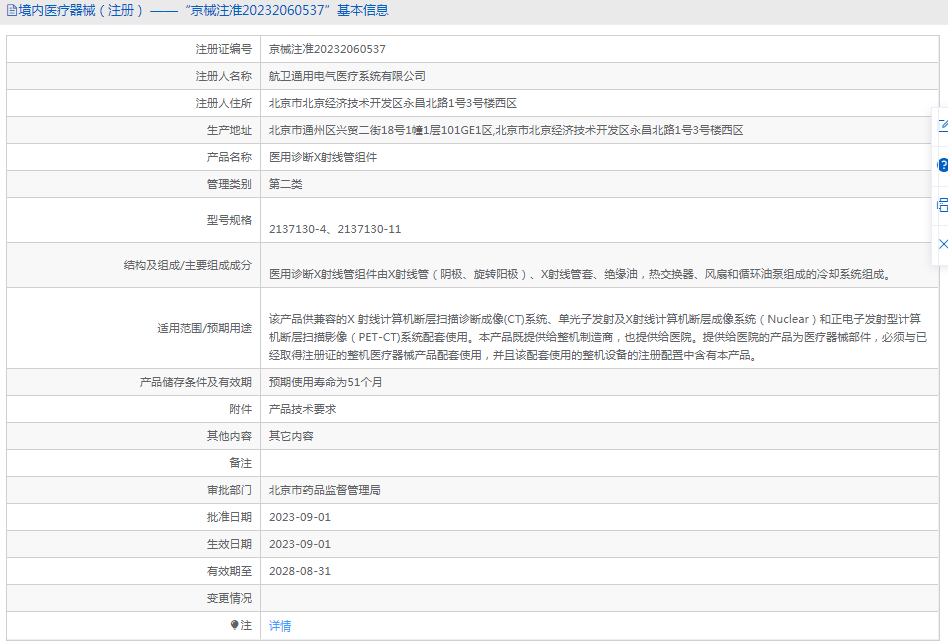Click approval department 北京市药品监督管理局
The height and width of the screenshot is (643, 948).
325,490
